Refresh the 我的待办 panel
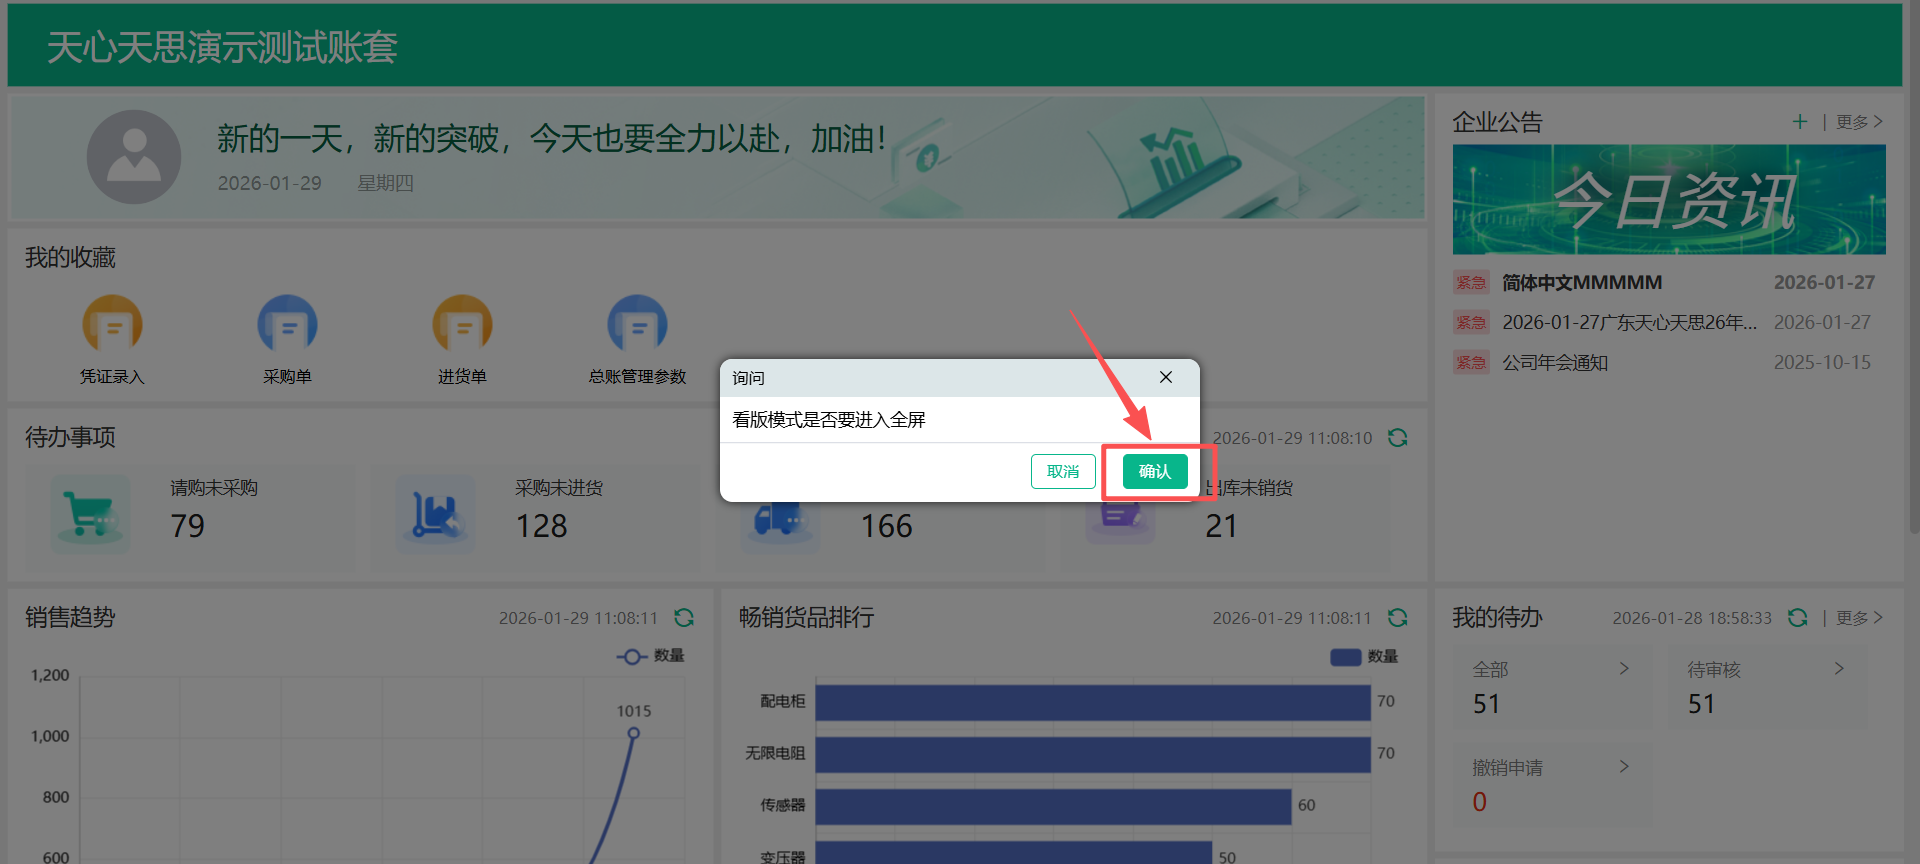Image resolution: width=1920 pixels, height=864 pixels. (x=1797, y=618)
